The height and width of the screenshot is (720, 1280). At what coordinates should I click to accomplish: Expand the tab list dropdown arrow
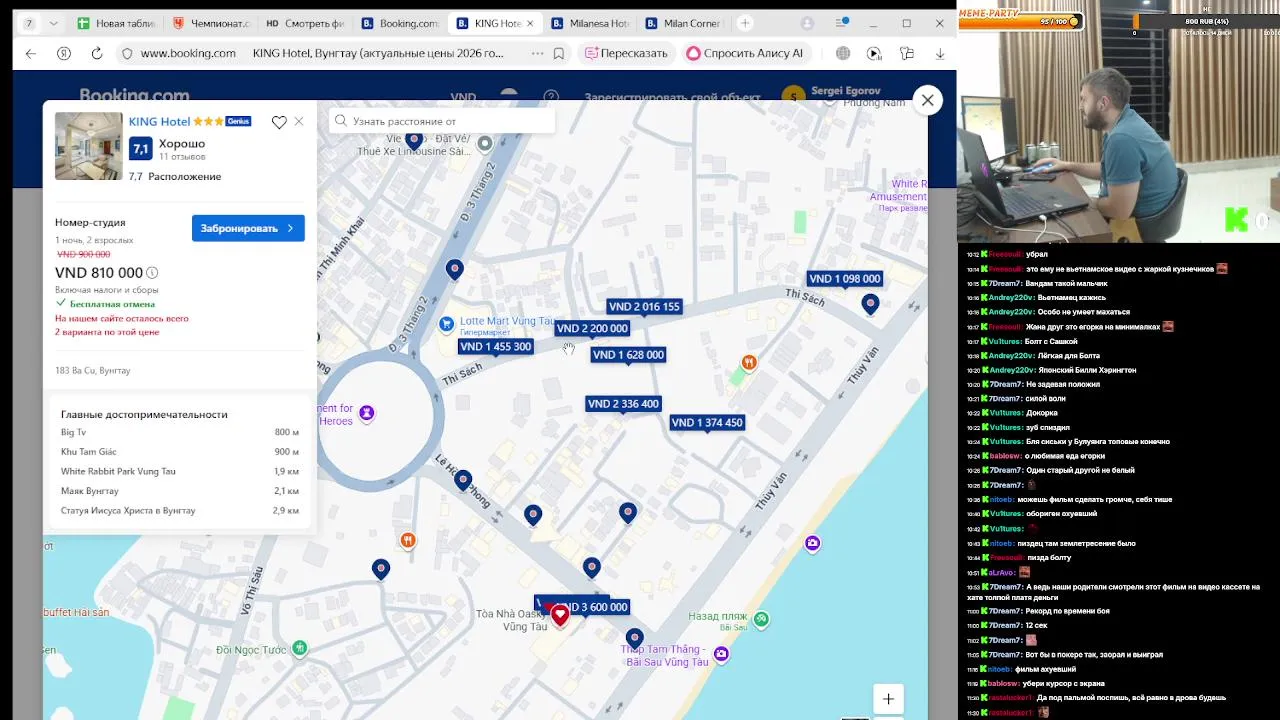coord(53,23)
